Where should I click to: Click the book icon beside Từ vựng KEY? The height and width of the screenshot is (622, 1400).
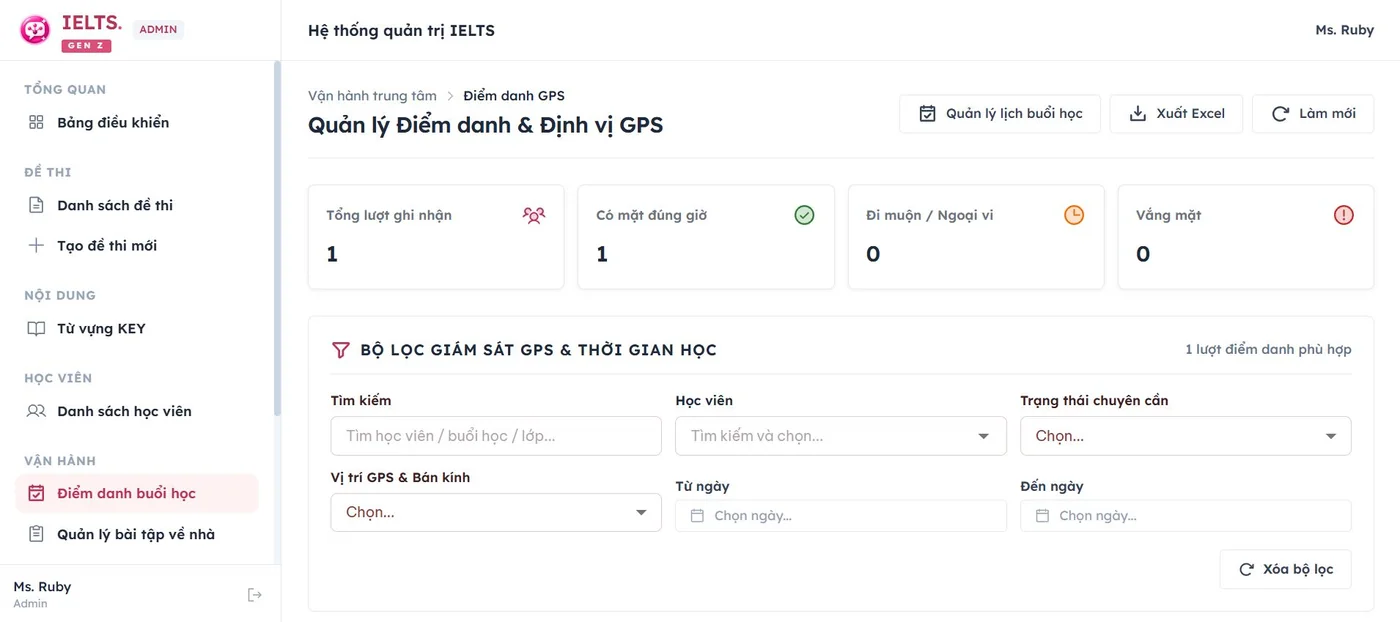tap(36, 328)
